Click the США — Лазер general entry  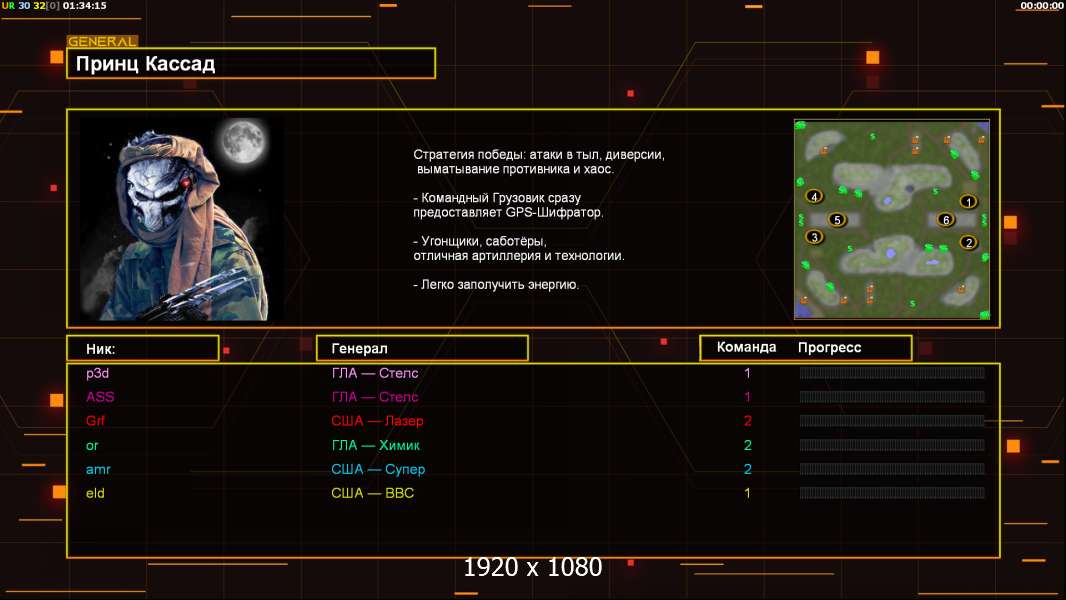tap(377, 421)
